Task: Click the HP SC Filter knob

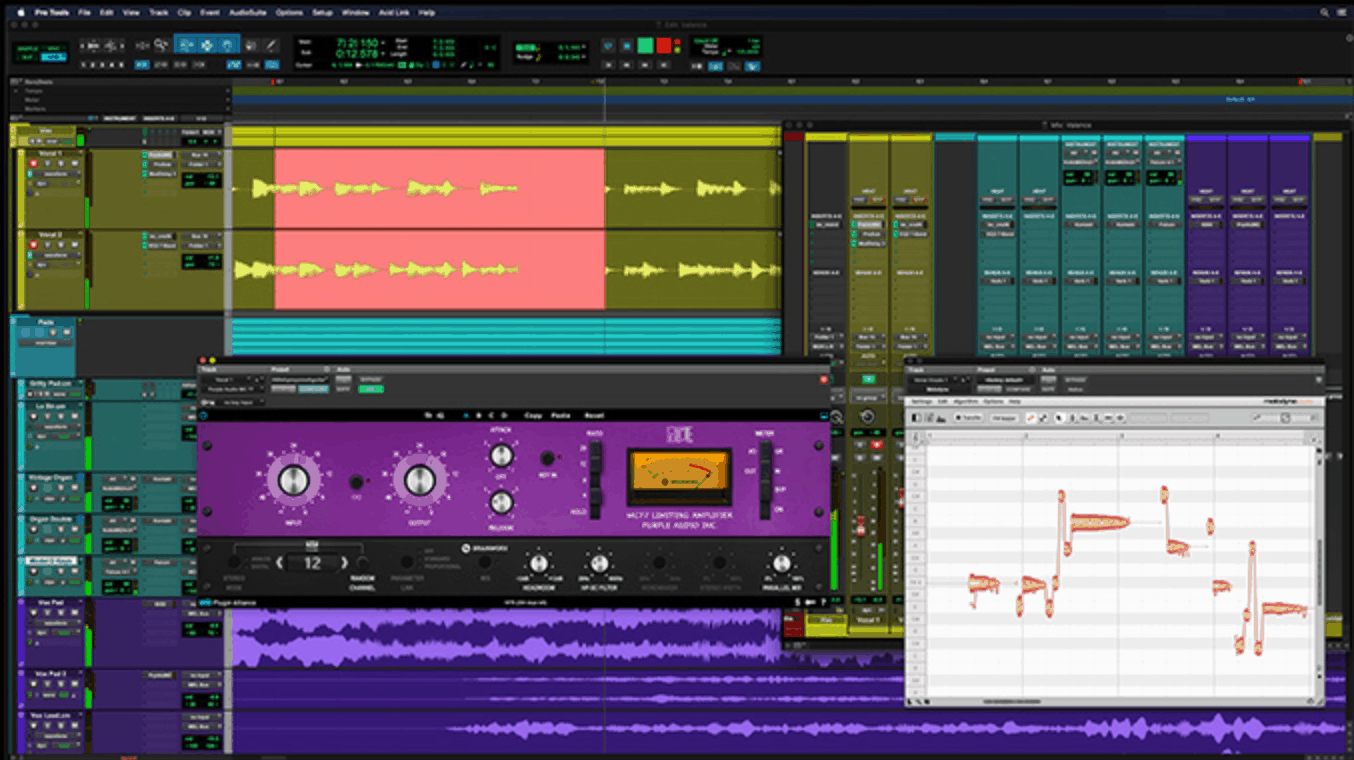Action: click(599, 562)
